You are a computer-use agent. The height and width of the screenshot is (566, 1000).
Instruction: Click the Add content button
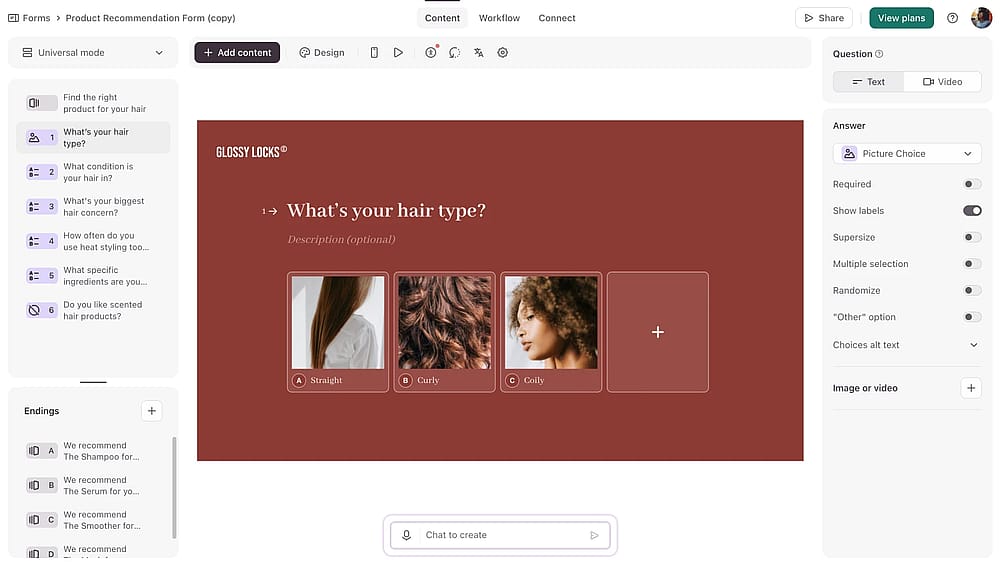(237, 53)
